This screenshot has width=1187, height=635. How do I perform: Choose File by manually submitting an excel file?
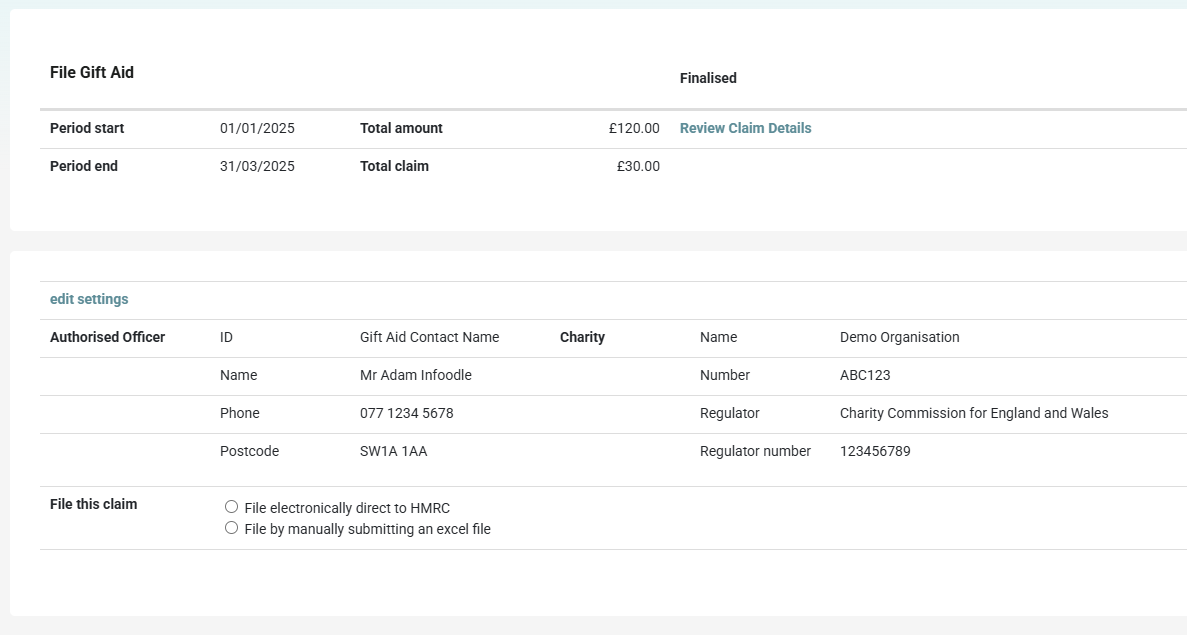point(232,528)
